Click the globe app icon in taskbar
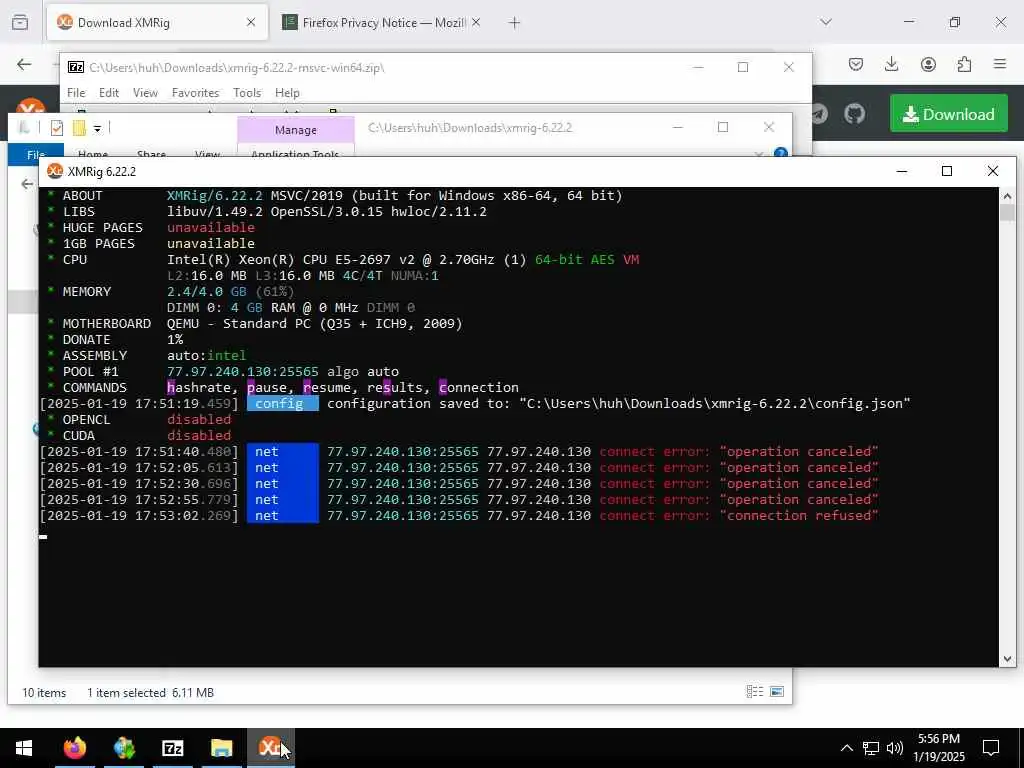Screen dimensions: 1024x768 point(123,748)
